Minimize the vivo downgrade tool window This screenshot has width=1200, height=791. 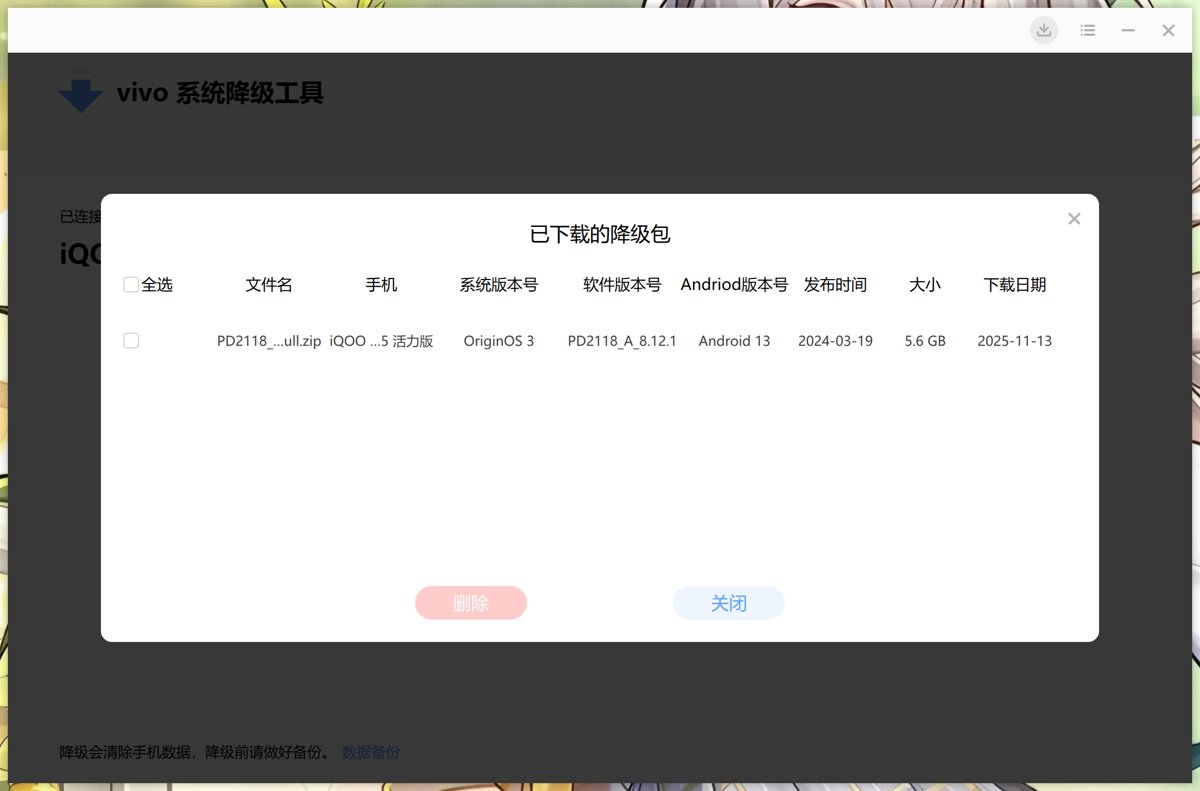click(1128, 31)
